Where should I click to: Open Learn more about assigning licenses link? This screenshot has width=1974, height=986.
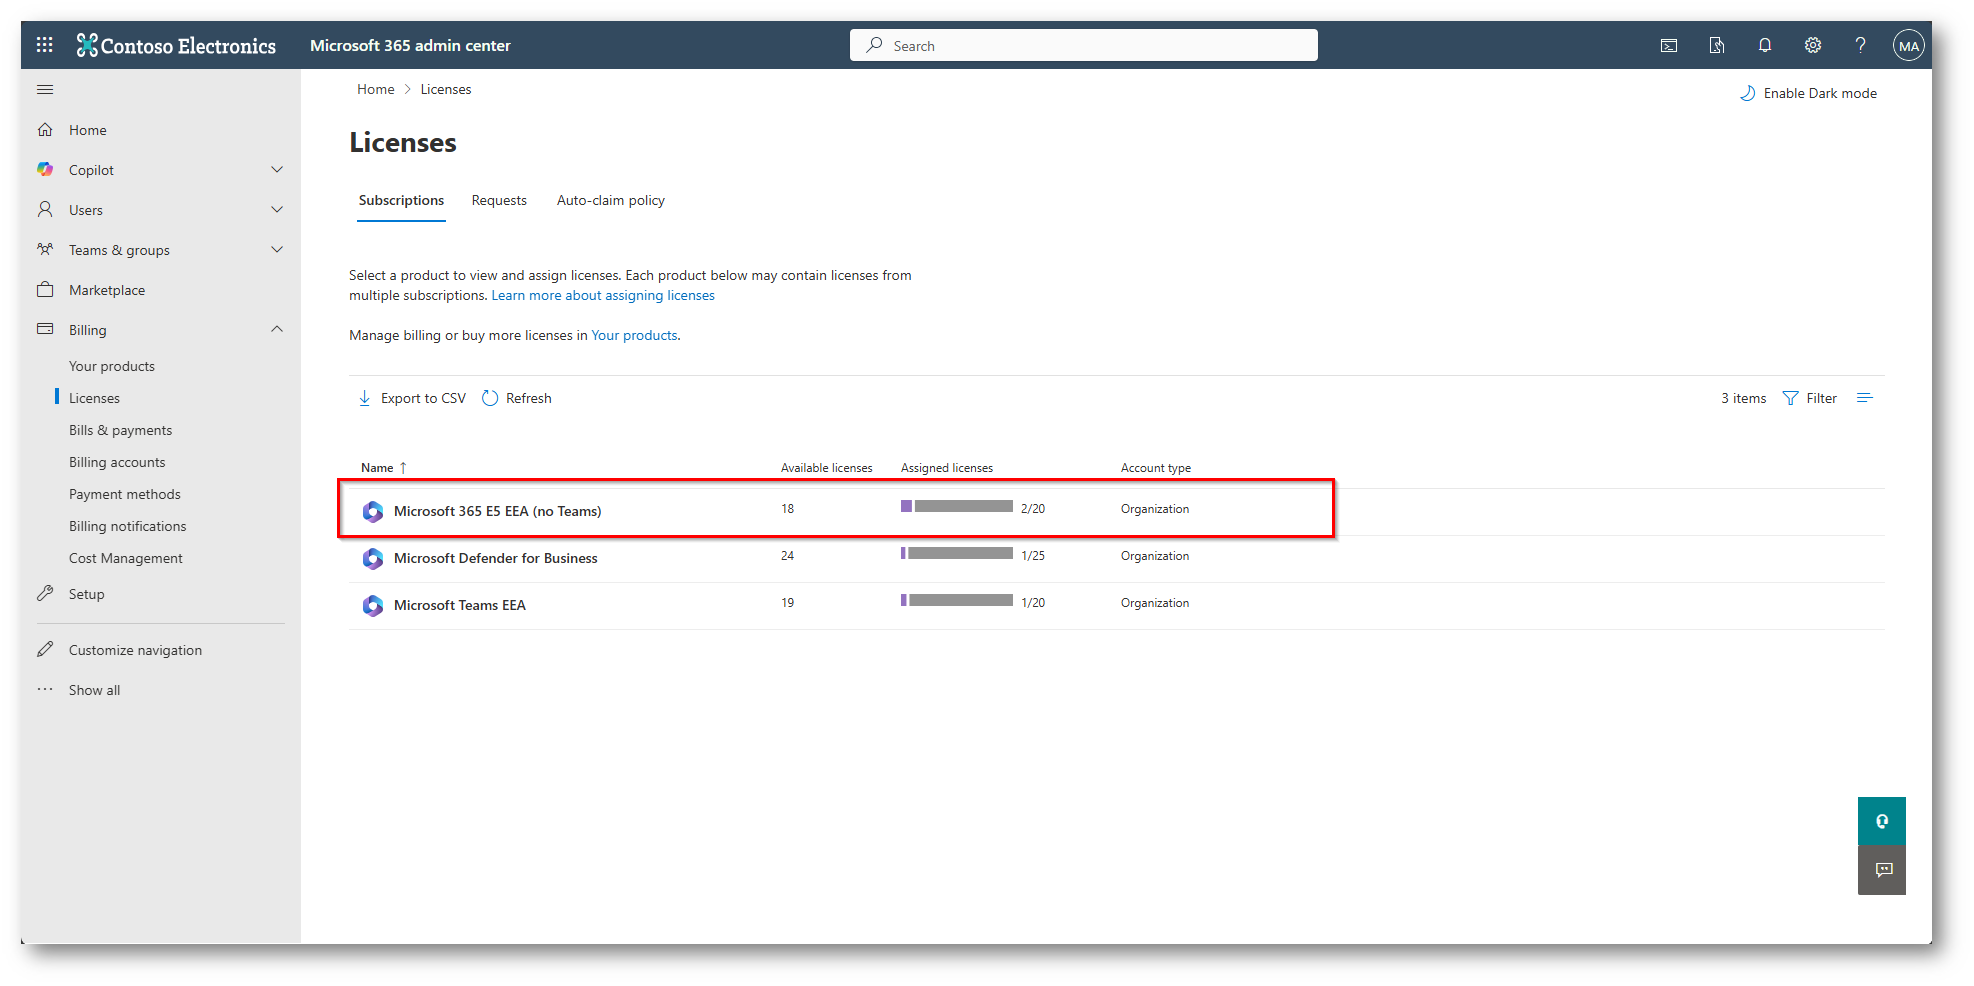click(603, 295)
